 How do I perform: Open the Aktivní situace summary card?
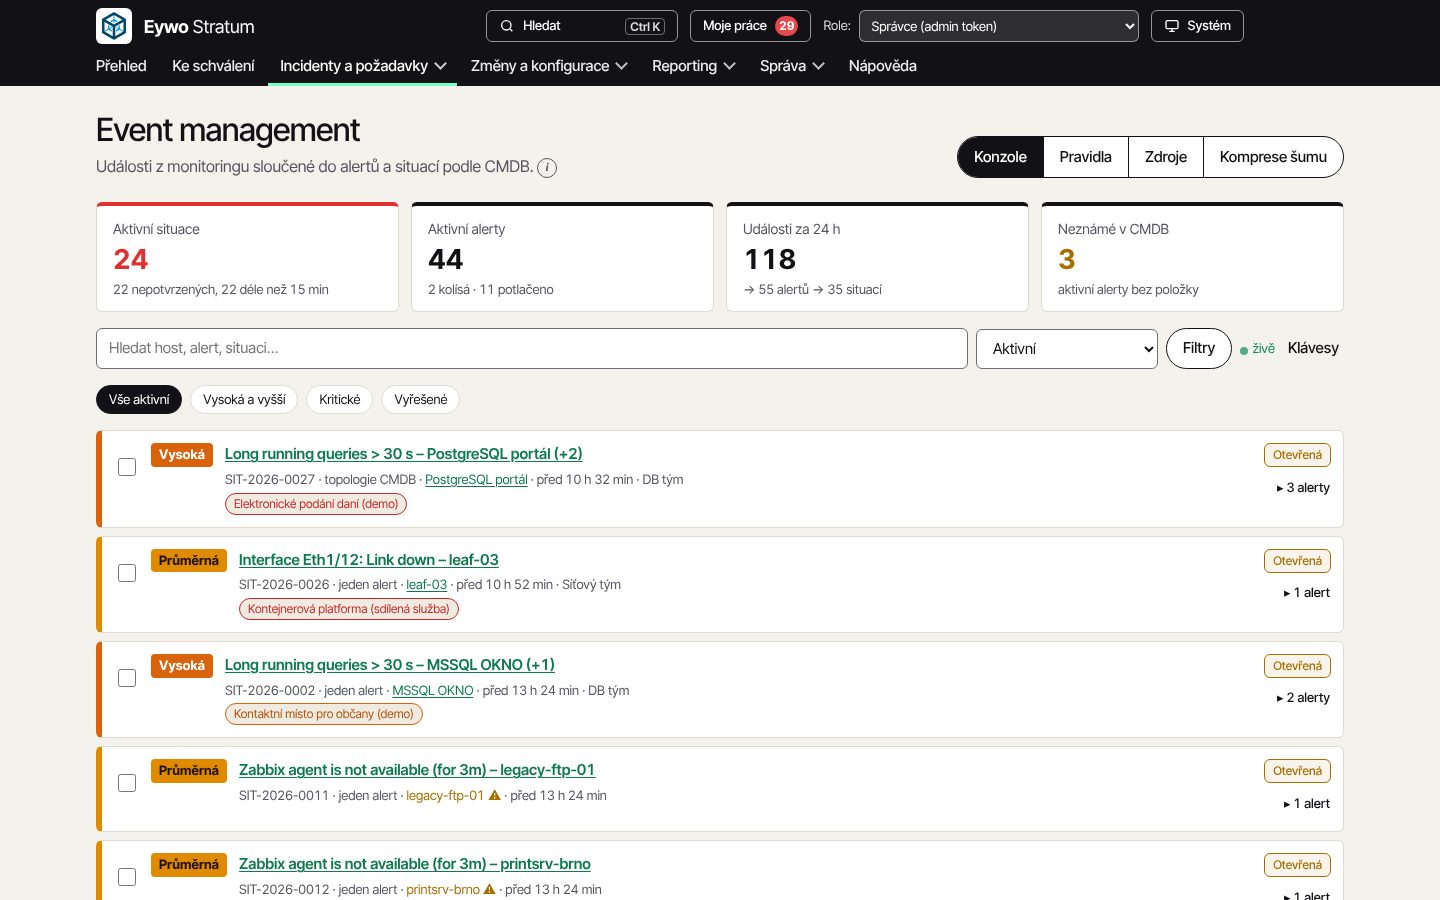[247, 257]
